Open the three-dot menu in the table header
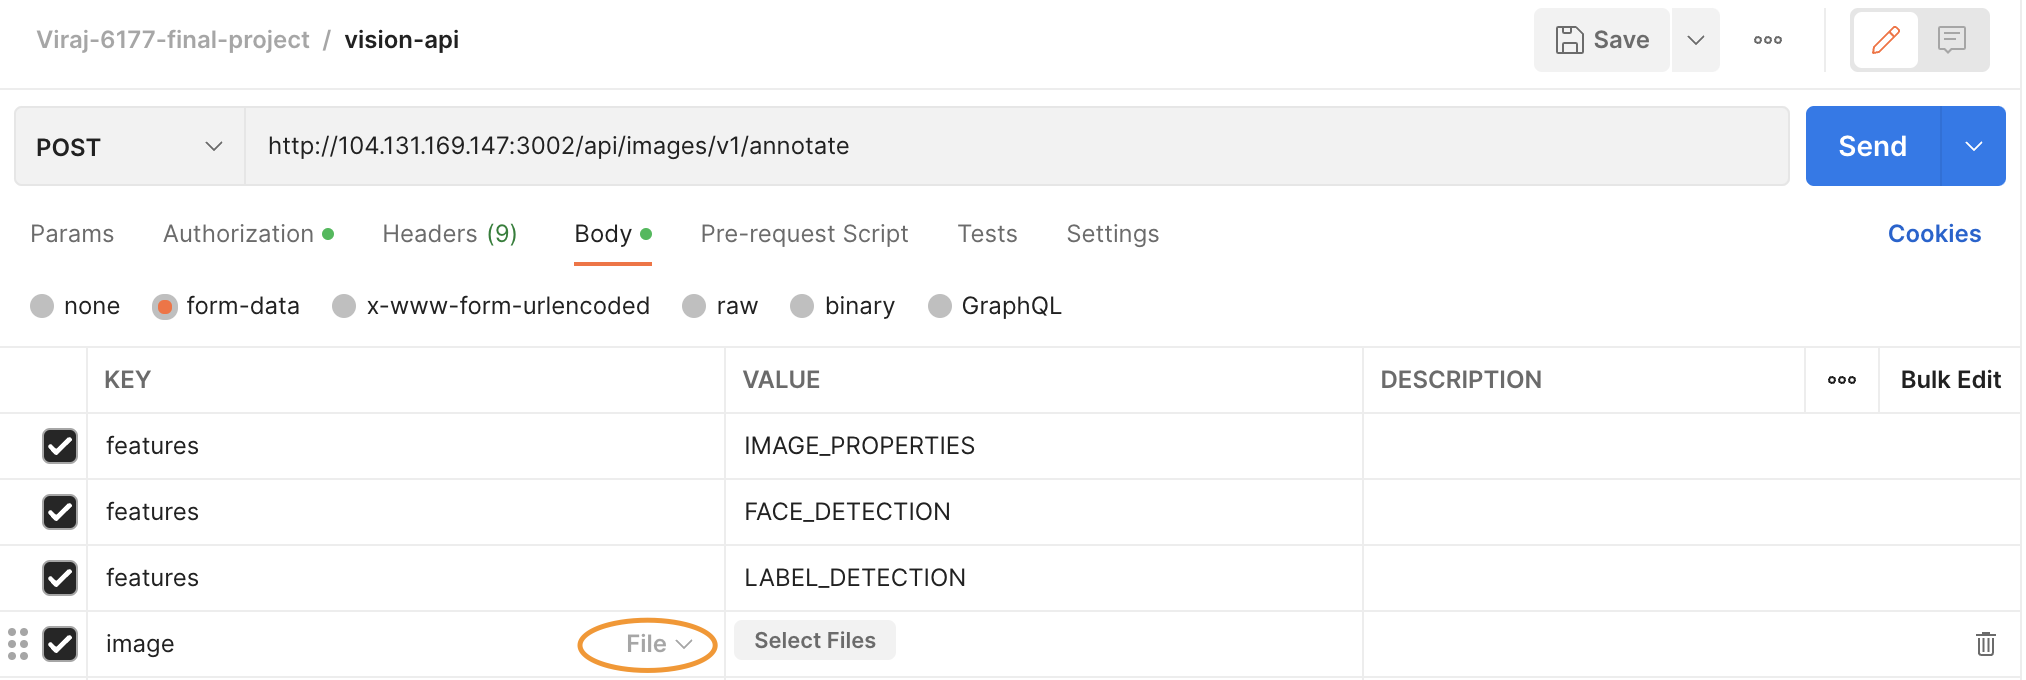Image resolution: width=2026 pixels, height=680 pixels. [x=1841, y=380]
